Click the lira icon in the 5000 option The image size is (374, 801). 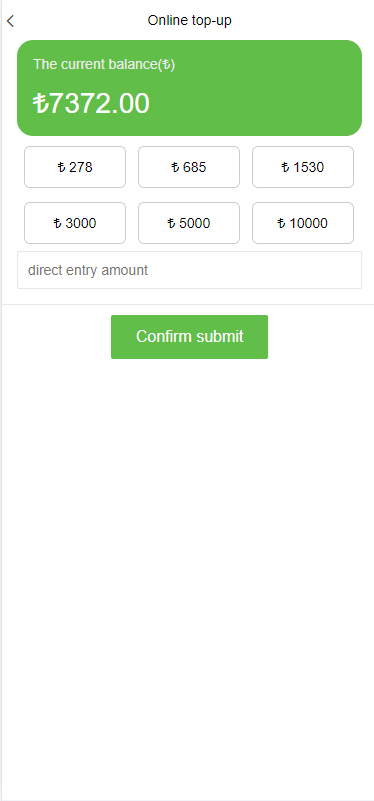point(172,224)
